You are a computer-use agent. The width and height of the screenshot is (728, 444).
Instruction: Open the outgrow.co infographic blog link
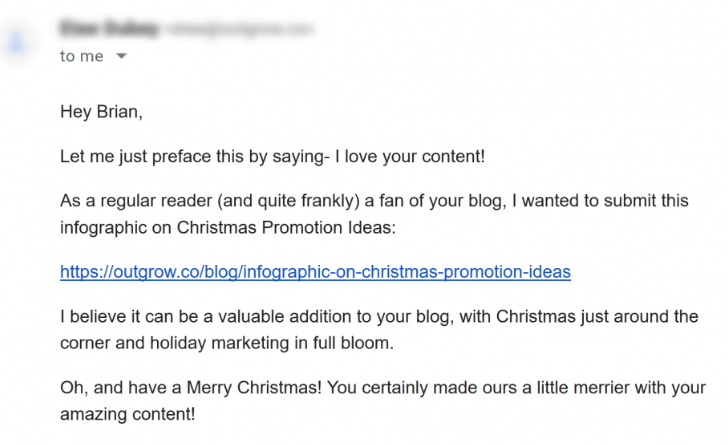click(x=315, y=272)
